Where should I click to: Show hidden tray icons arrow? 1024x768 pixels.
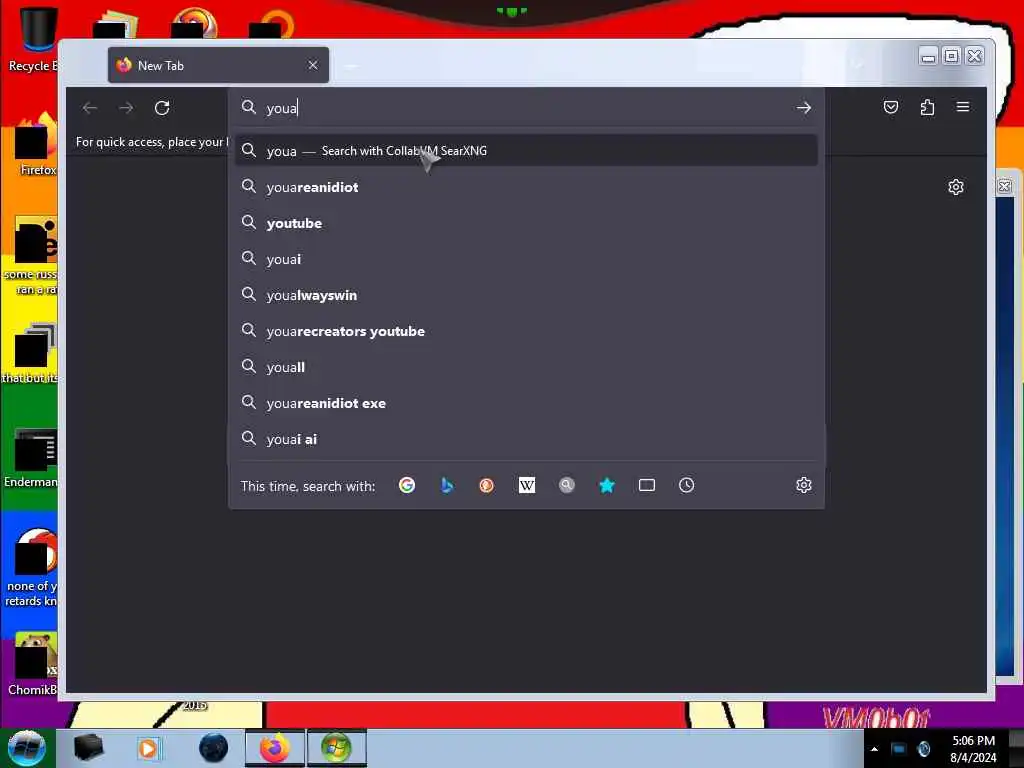coord(874,749)
